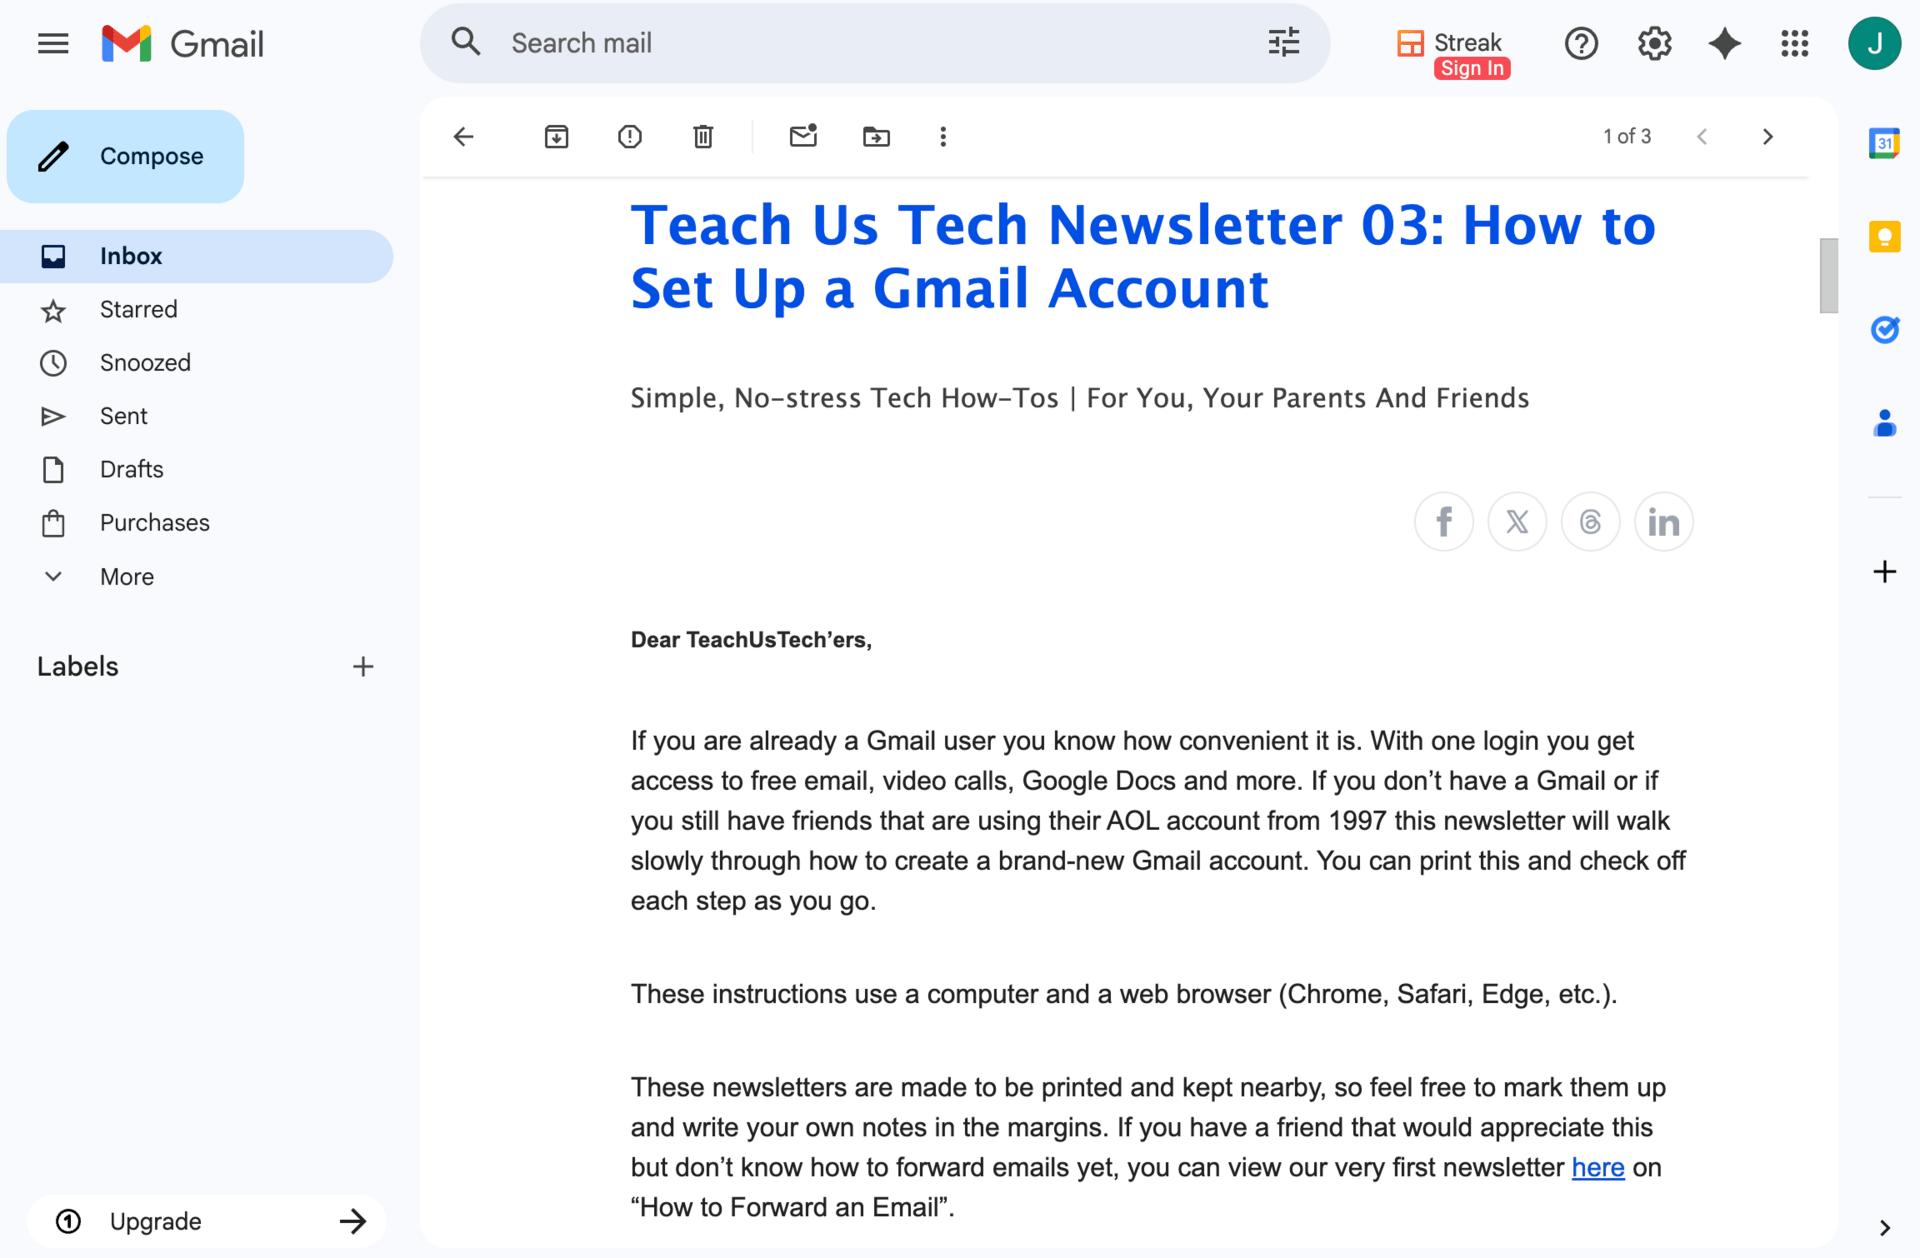Show search options filter dropdown
This screenshot has width=1920, height=1258.
click(1283, 43)
